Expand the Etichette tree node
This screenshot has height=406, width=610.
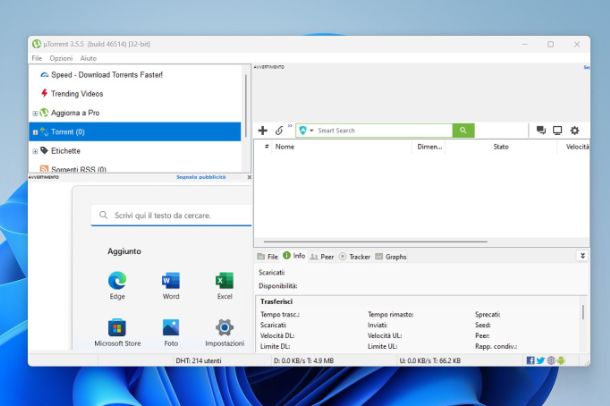[x=35, y=151]
